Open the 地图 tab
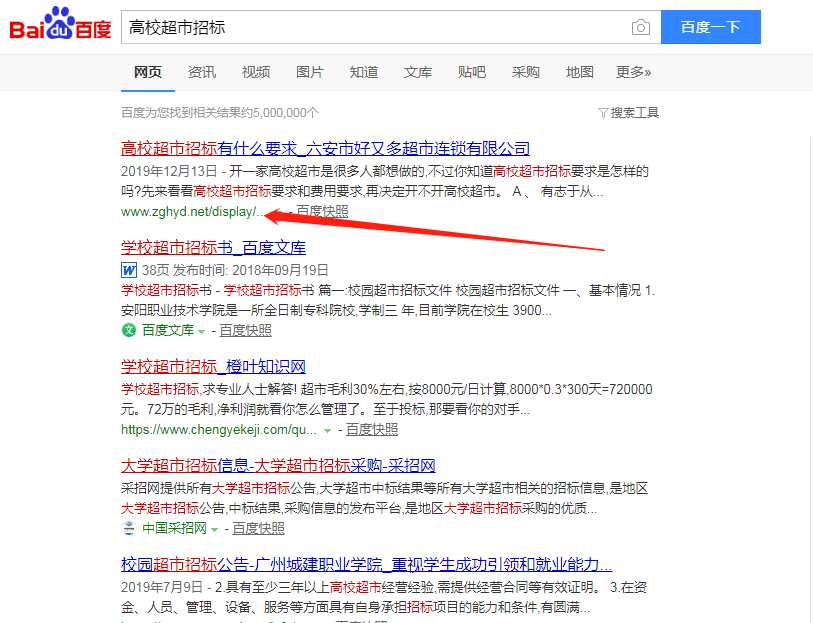Image resolution: width=813 pixels, height=623 pixels. pos(579,72)
